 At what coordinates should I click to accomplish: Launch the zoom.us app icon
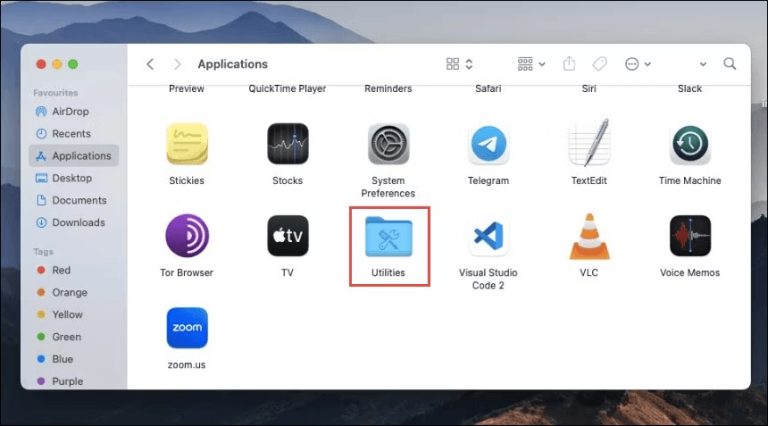(x=187, y=328)
